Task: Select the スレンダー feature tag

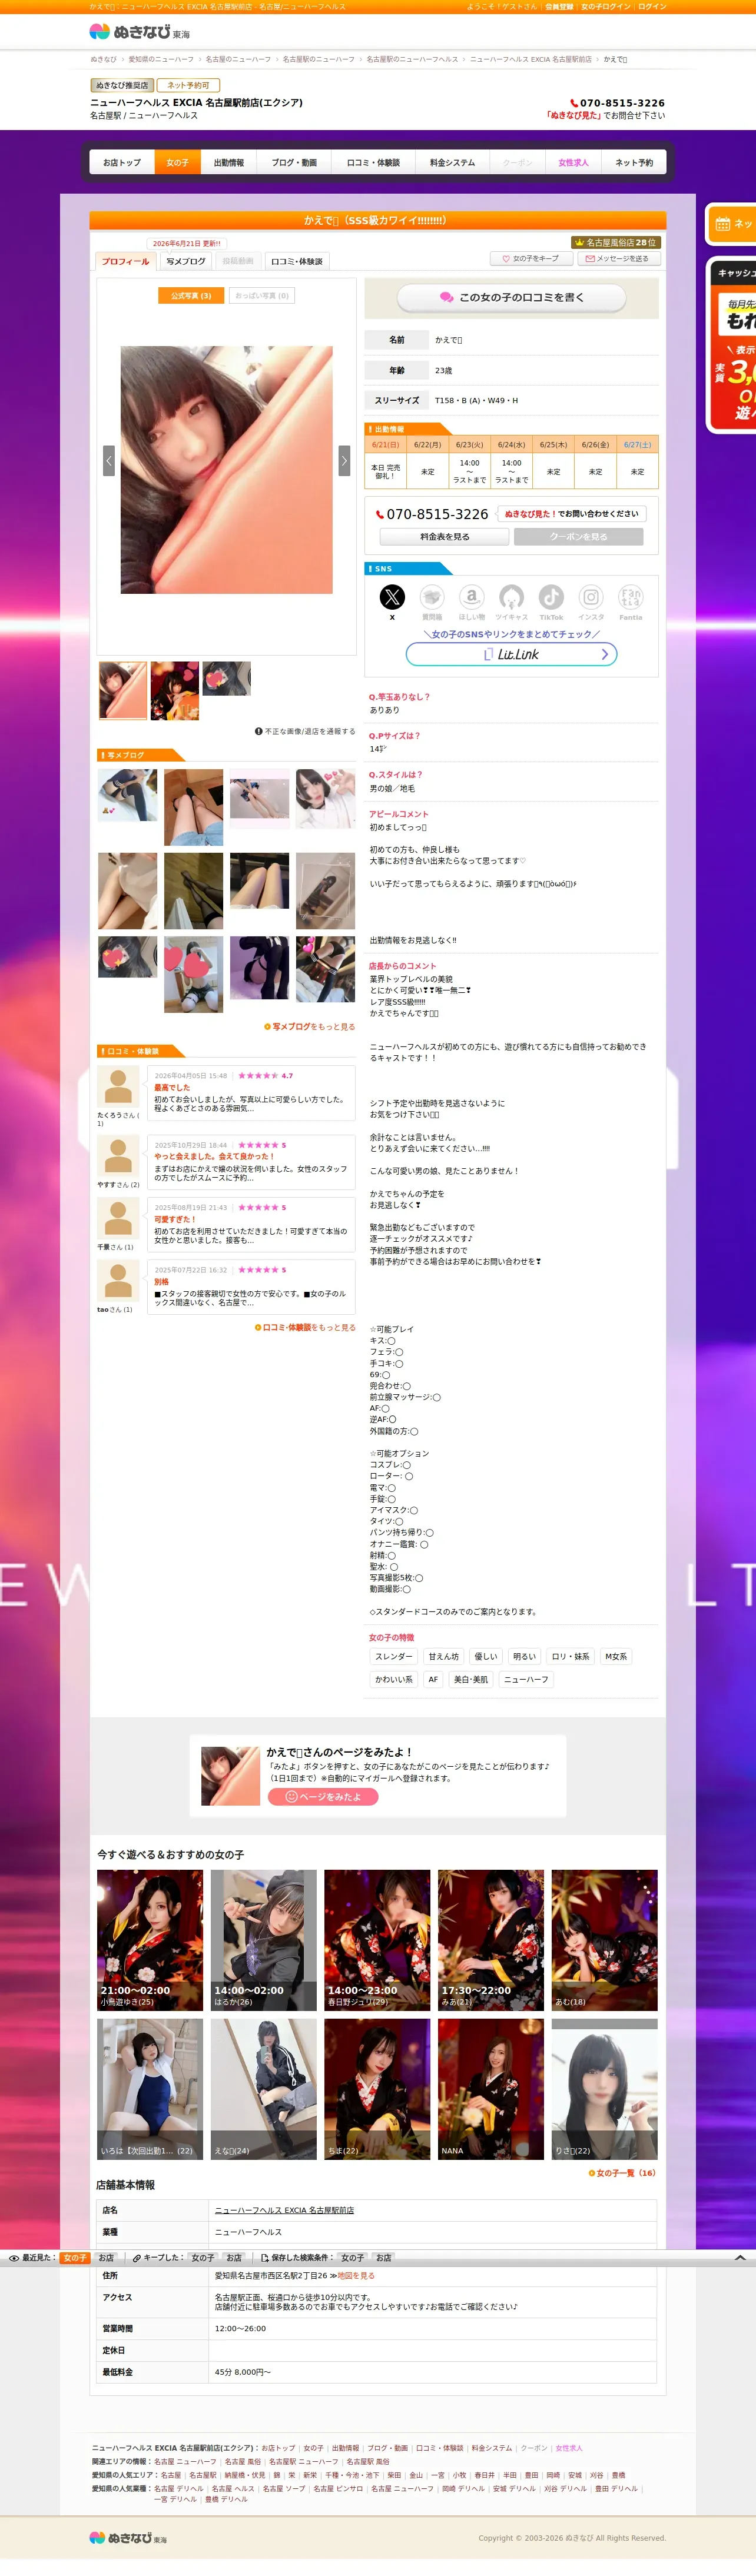Action: [x=393, y=1657]
